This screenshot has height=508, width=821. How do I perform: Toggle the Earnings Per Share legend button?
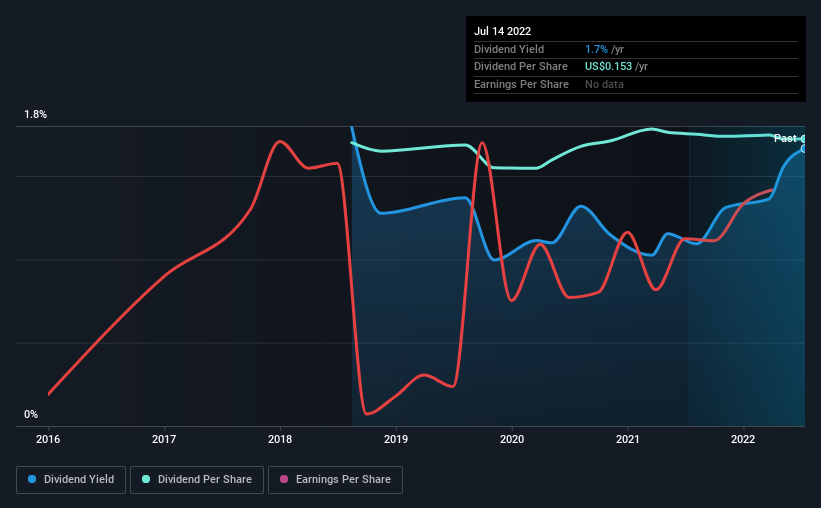click(335, 480)
